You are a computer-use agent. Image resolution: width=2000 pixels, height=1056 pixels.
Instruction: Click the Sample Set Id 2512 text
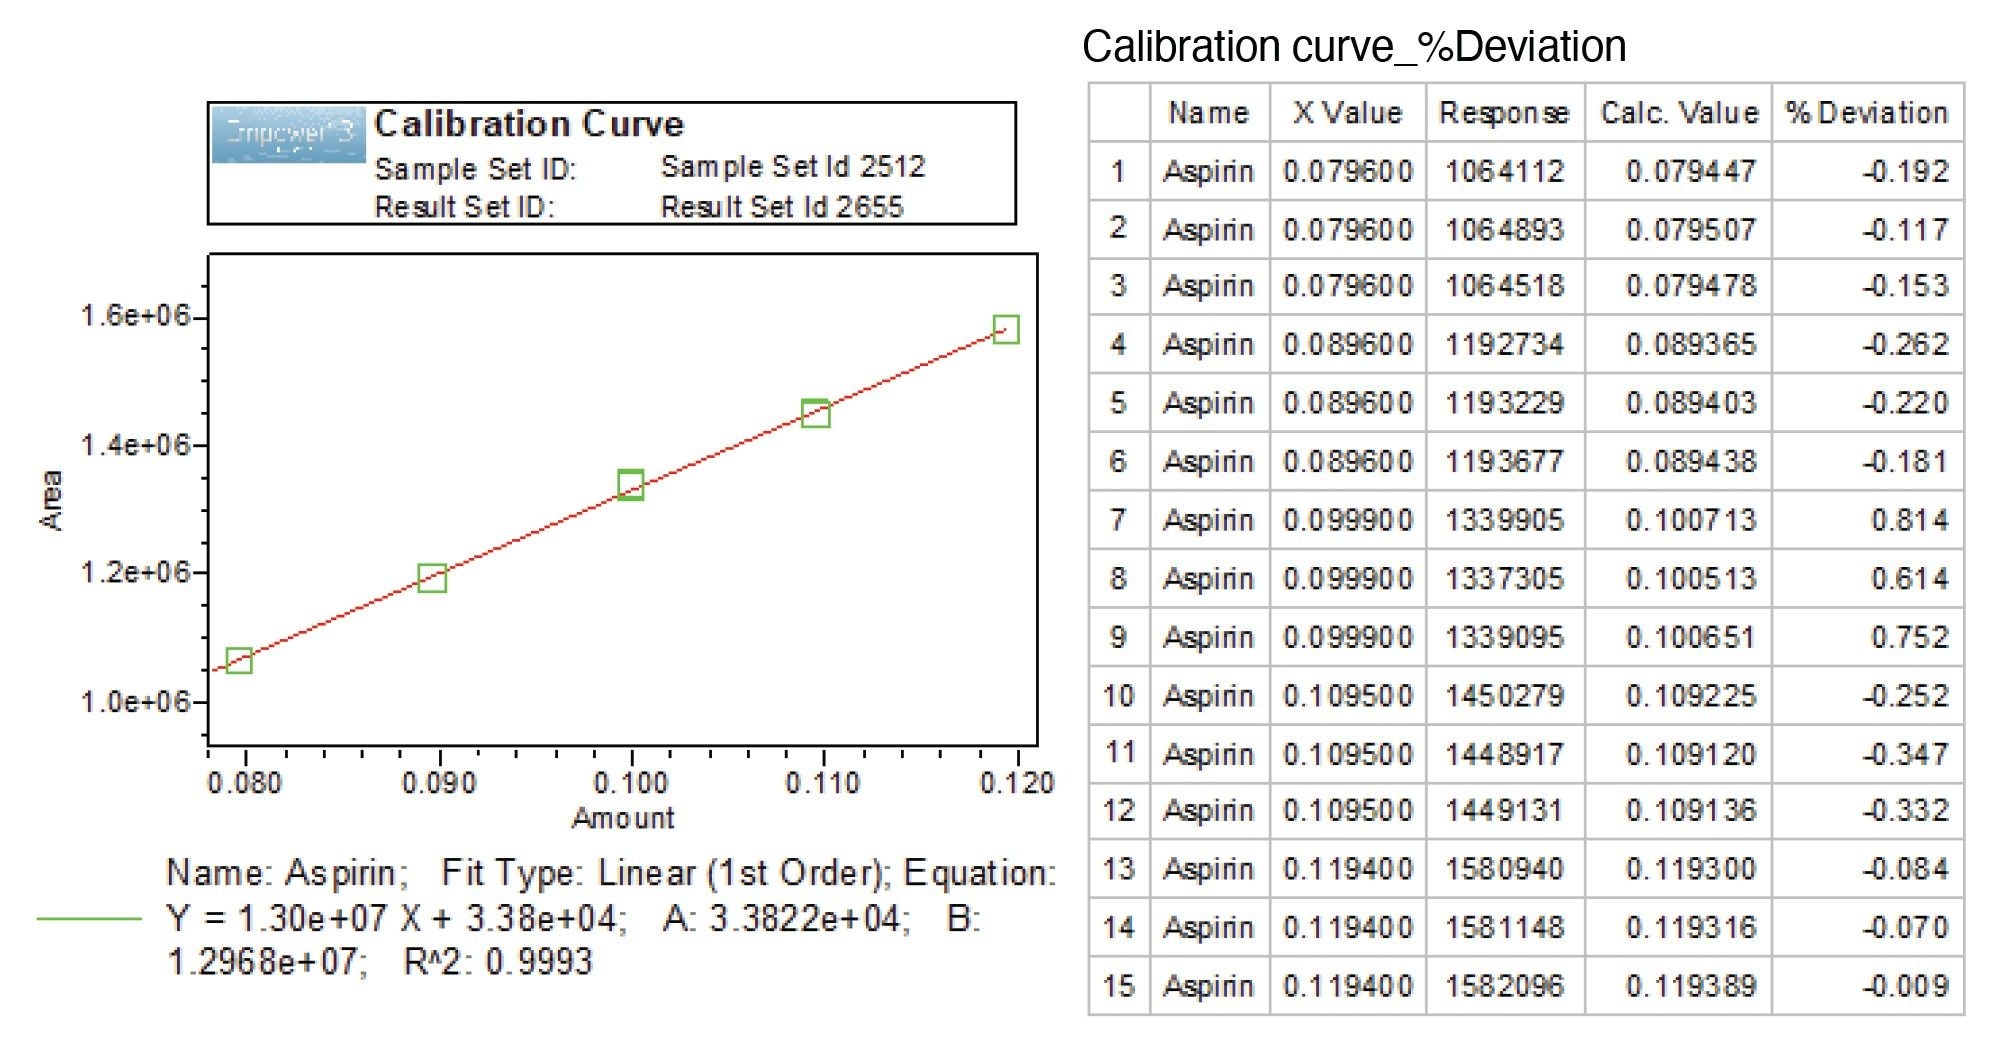(793, 166)
